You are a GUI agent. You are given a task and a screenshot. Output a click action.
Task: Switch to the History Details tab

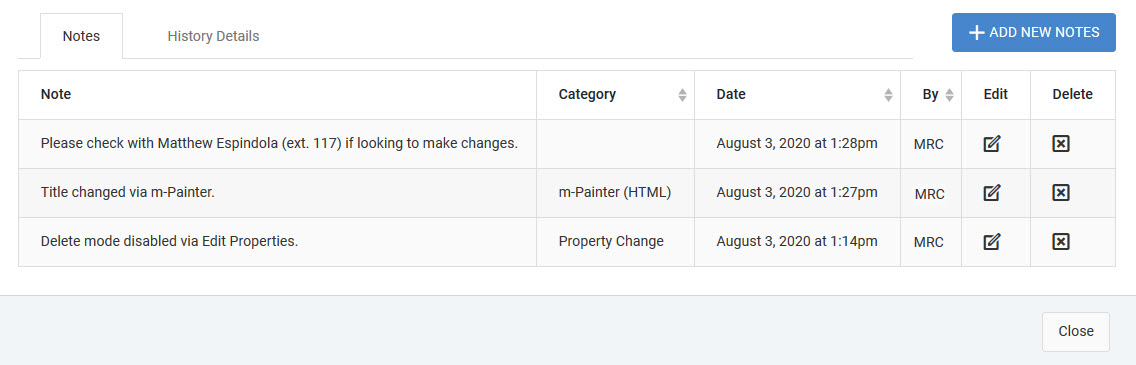(x=213, y=35)
